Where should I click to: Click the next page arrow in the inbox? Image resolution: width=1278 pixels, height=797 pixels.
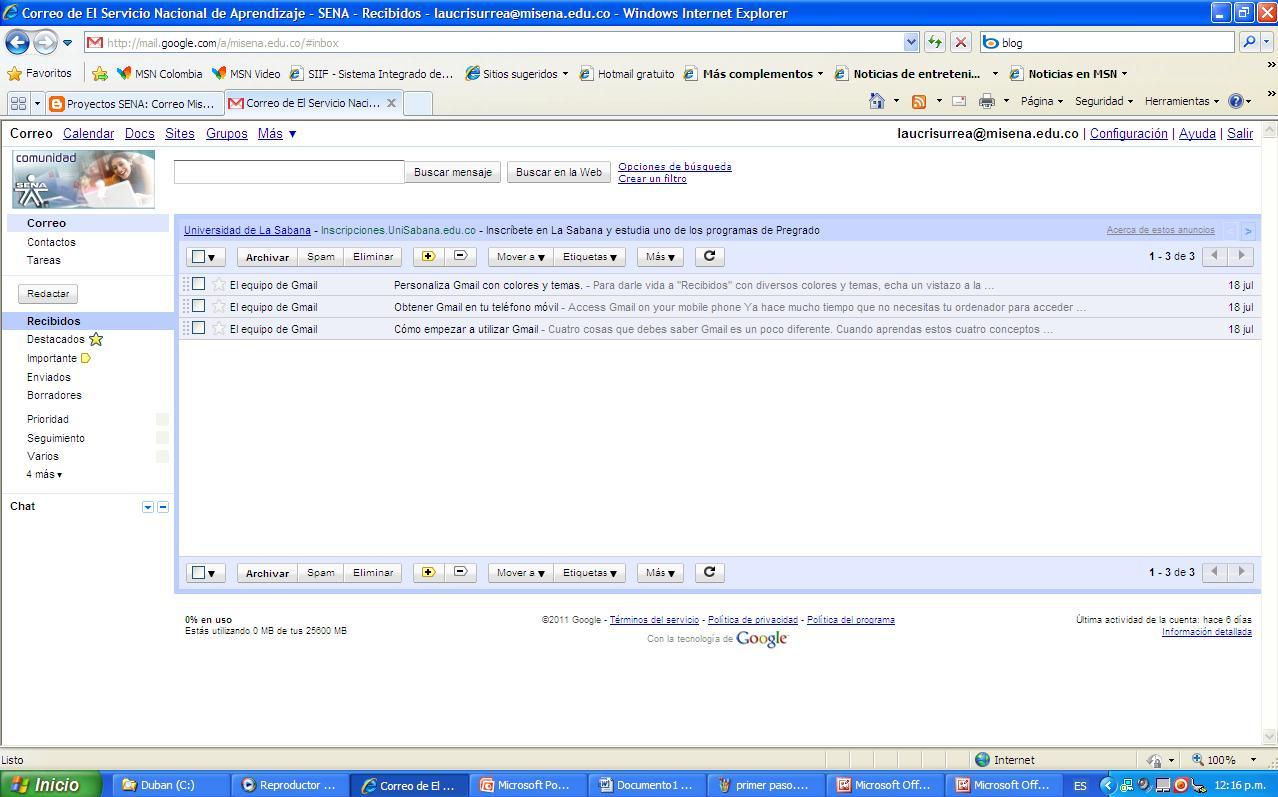(1241, 256)
